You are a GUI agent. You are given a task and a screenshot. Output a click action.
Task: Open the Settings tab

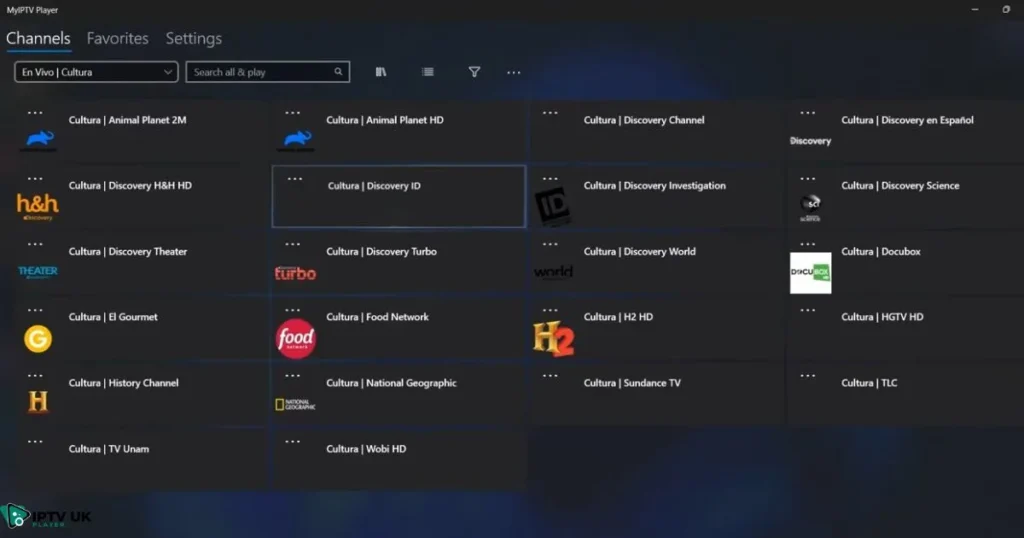(x=193, y=39)
